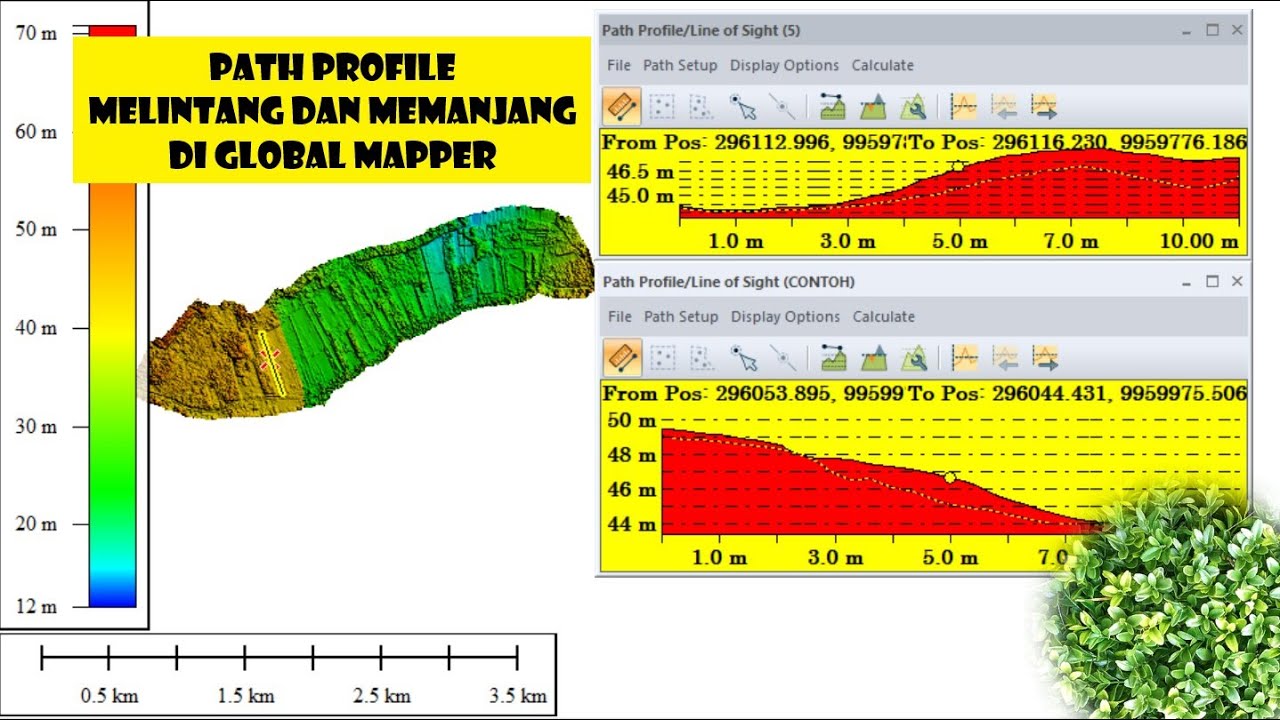
Task: Click the circle marker on the CONTOH profile graph
Action: tap(950, 478)
